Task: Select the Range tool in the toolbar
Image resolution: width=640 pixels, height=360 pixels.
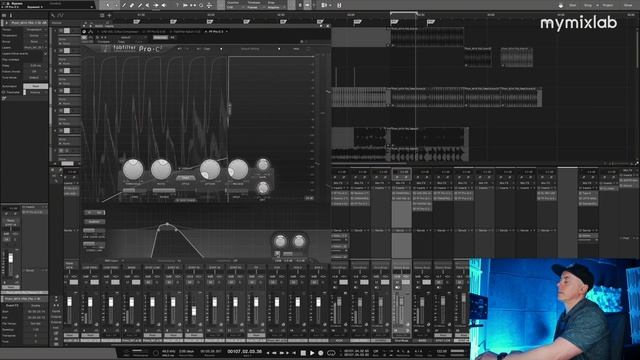Action: pos(116,5)
